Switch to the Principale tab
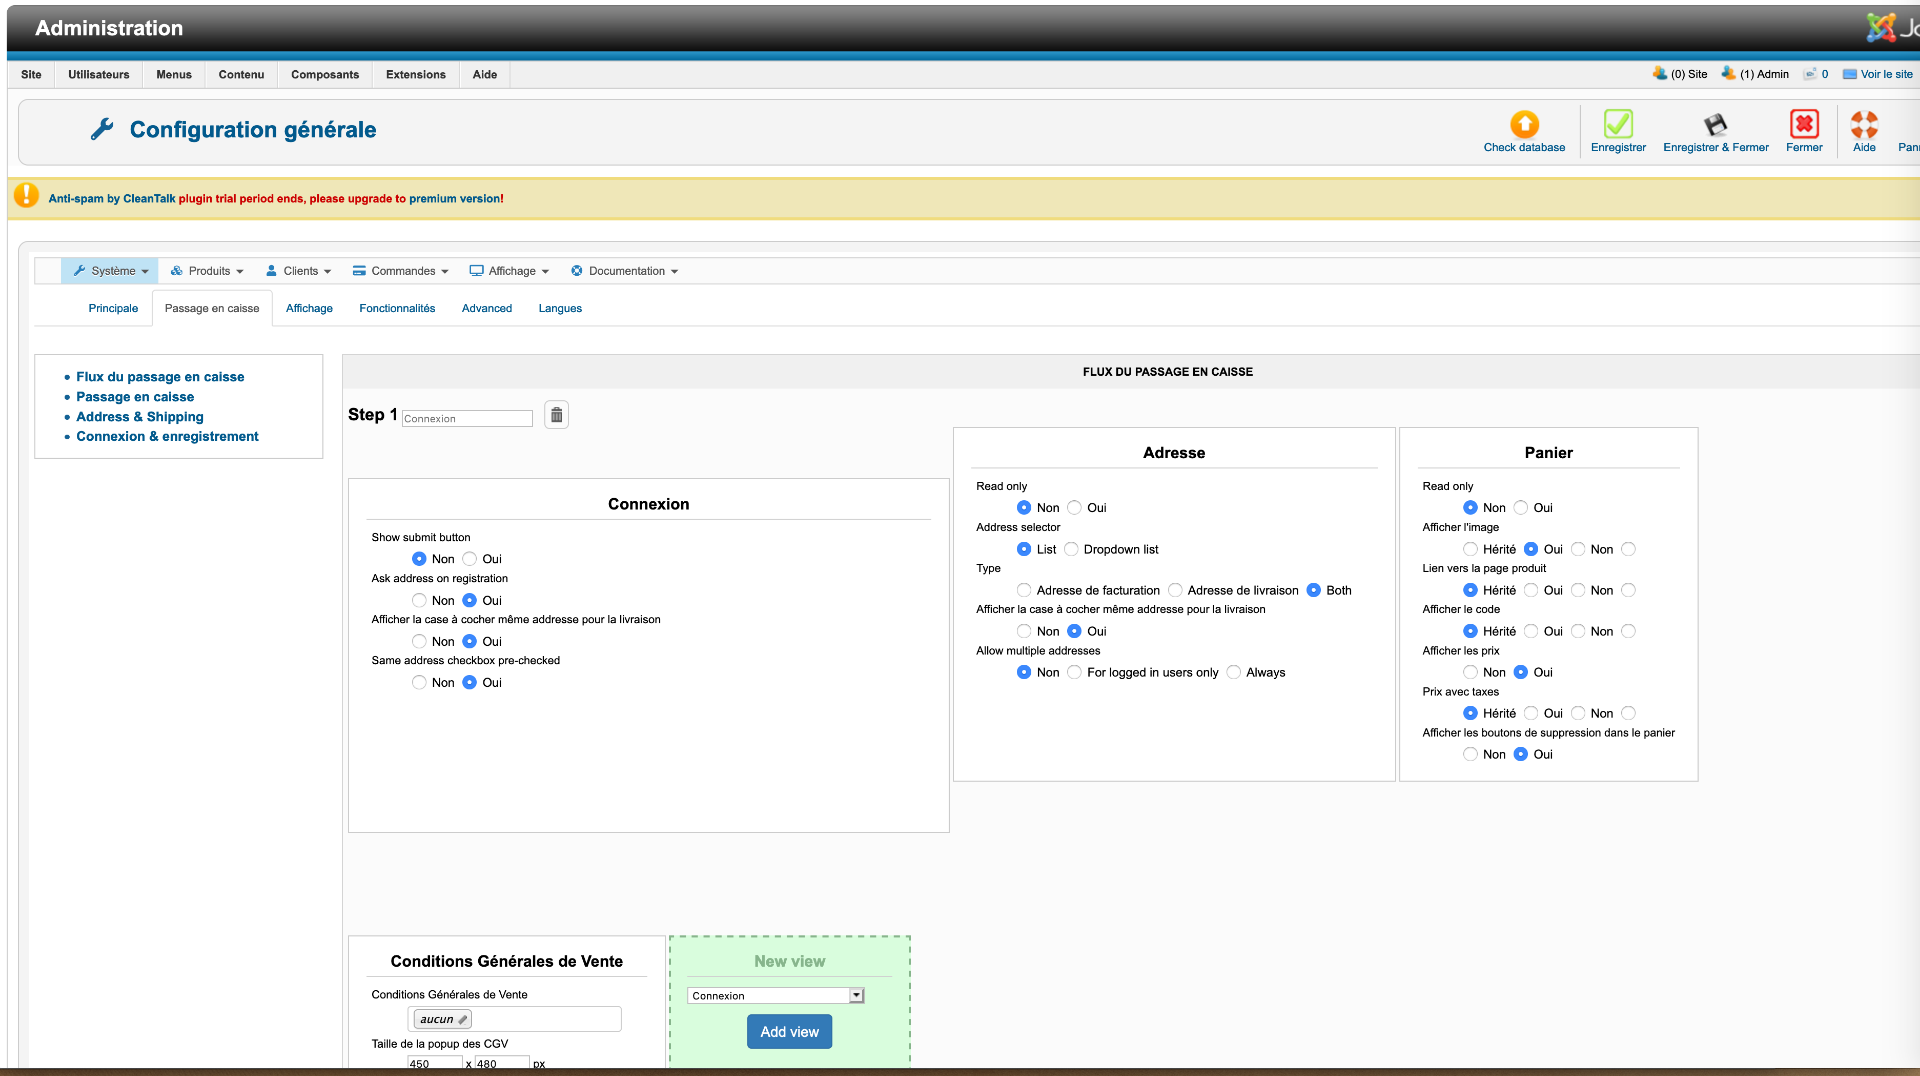This screenshot has width=1920, height=1076. (113, 308)
